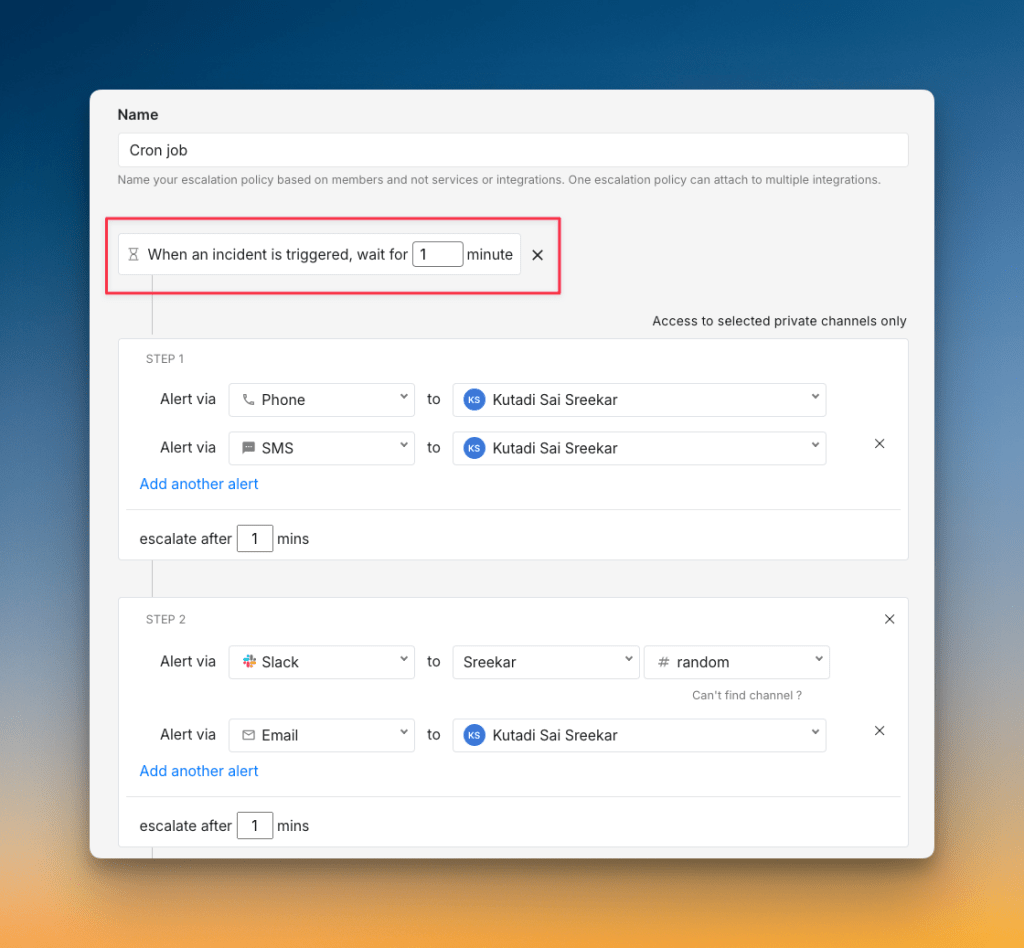Image resolution: width=1024 pixels, height=948 pixels.
Task: Open the Phone alert method dropdown
Action: click(321, 400)
